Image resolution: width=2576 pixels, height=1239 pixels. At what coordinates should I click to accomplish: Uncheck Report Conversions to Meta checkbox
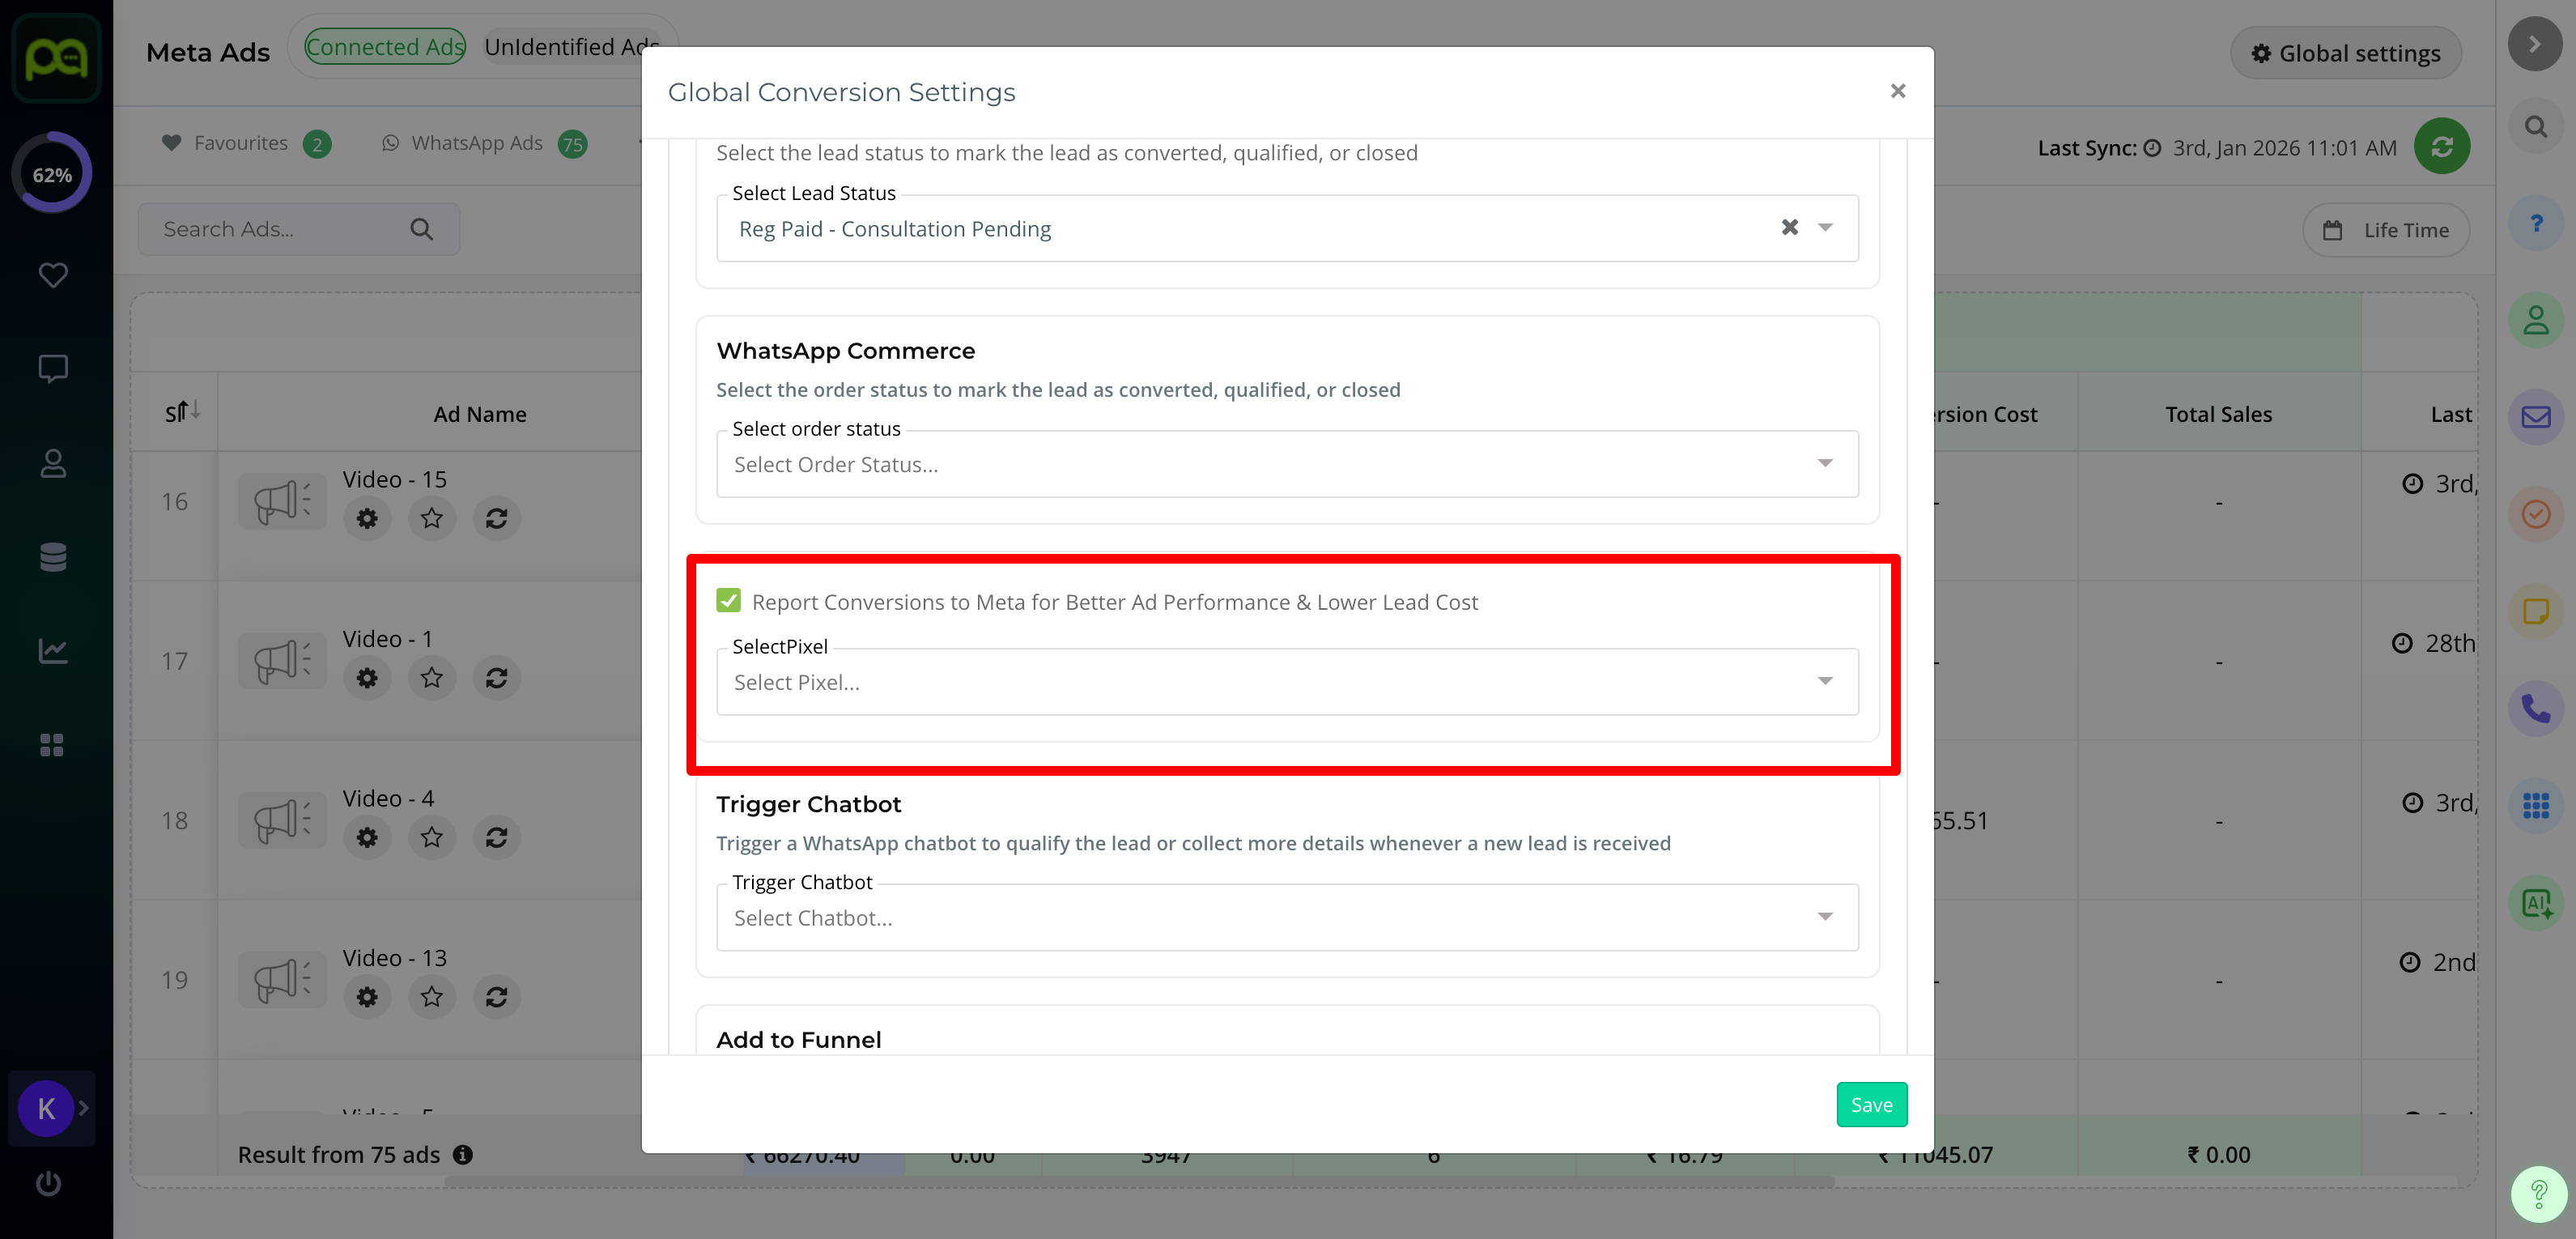point(728,601)
